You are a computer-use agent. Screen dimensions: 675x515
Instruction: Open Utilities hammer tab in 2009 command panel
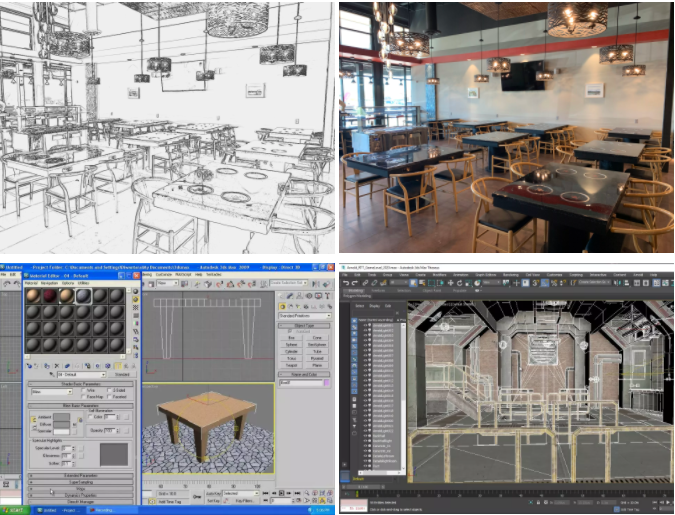pos(327,296)
